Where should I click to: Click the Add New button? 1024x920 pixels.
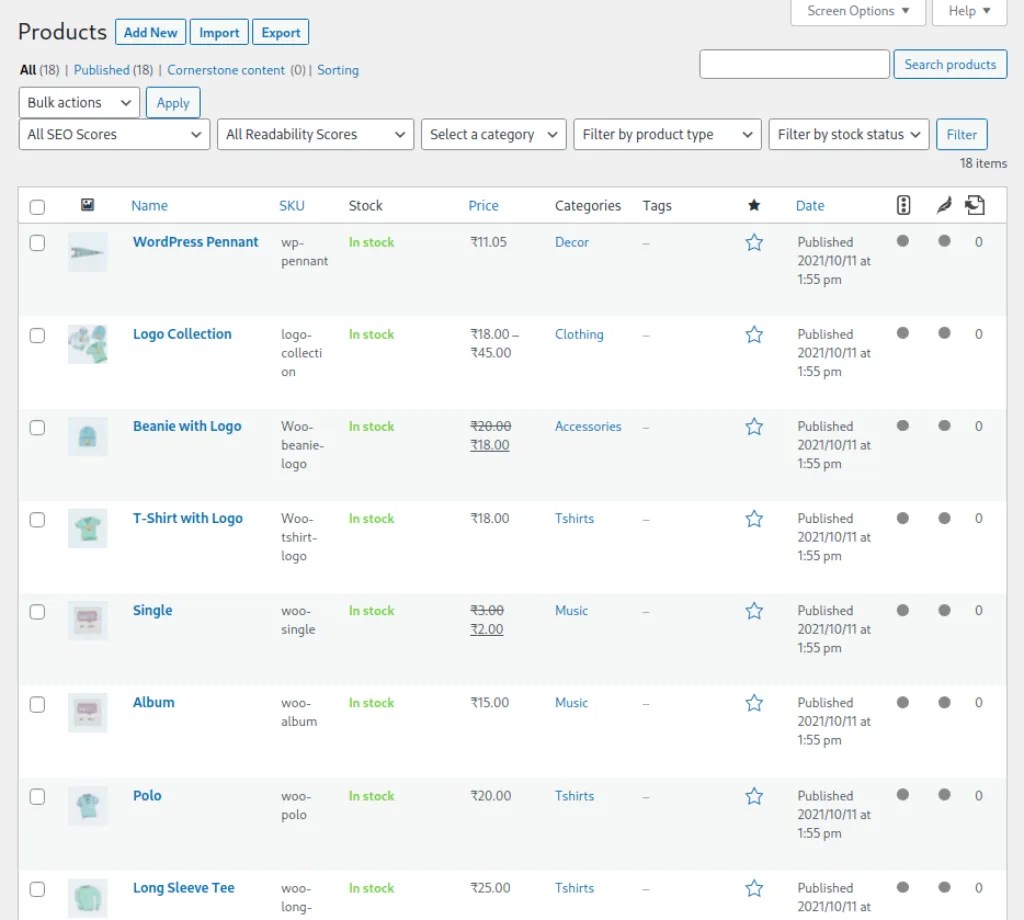click(150, 32)
